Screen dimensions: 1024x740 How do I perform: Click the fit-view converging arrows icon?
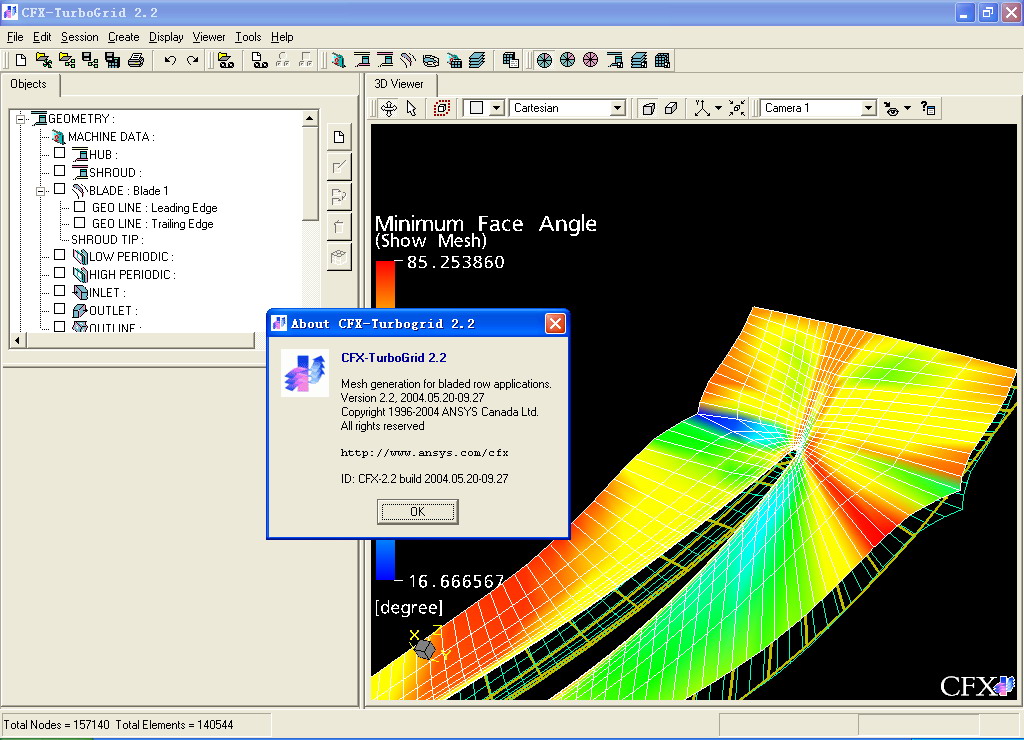(737, 108)
